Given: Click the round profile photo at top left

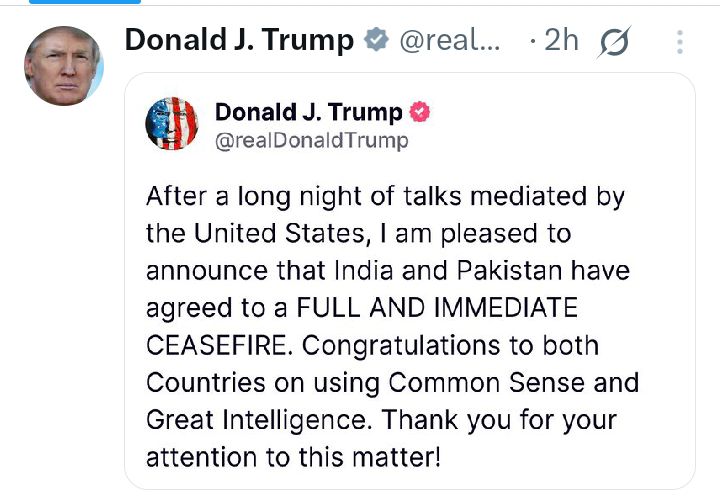Looking at the screenshot, I should coord(63,65).
